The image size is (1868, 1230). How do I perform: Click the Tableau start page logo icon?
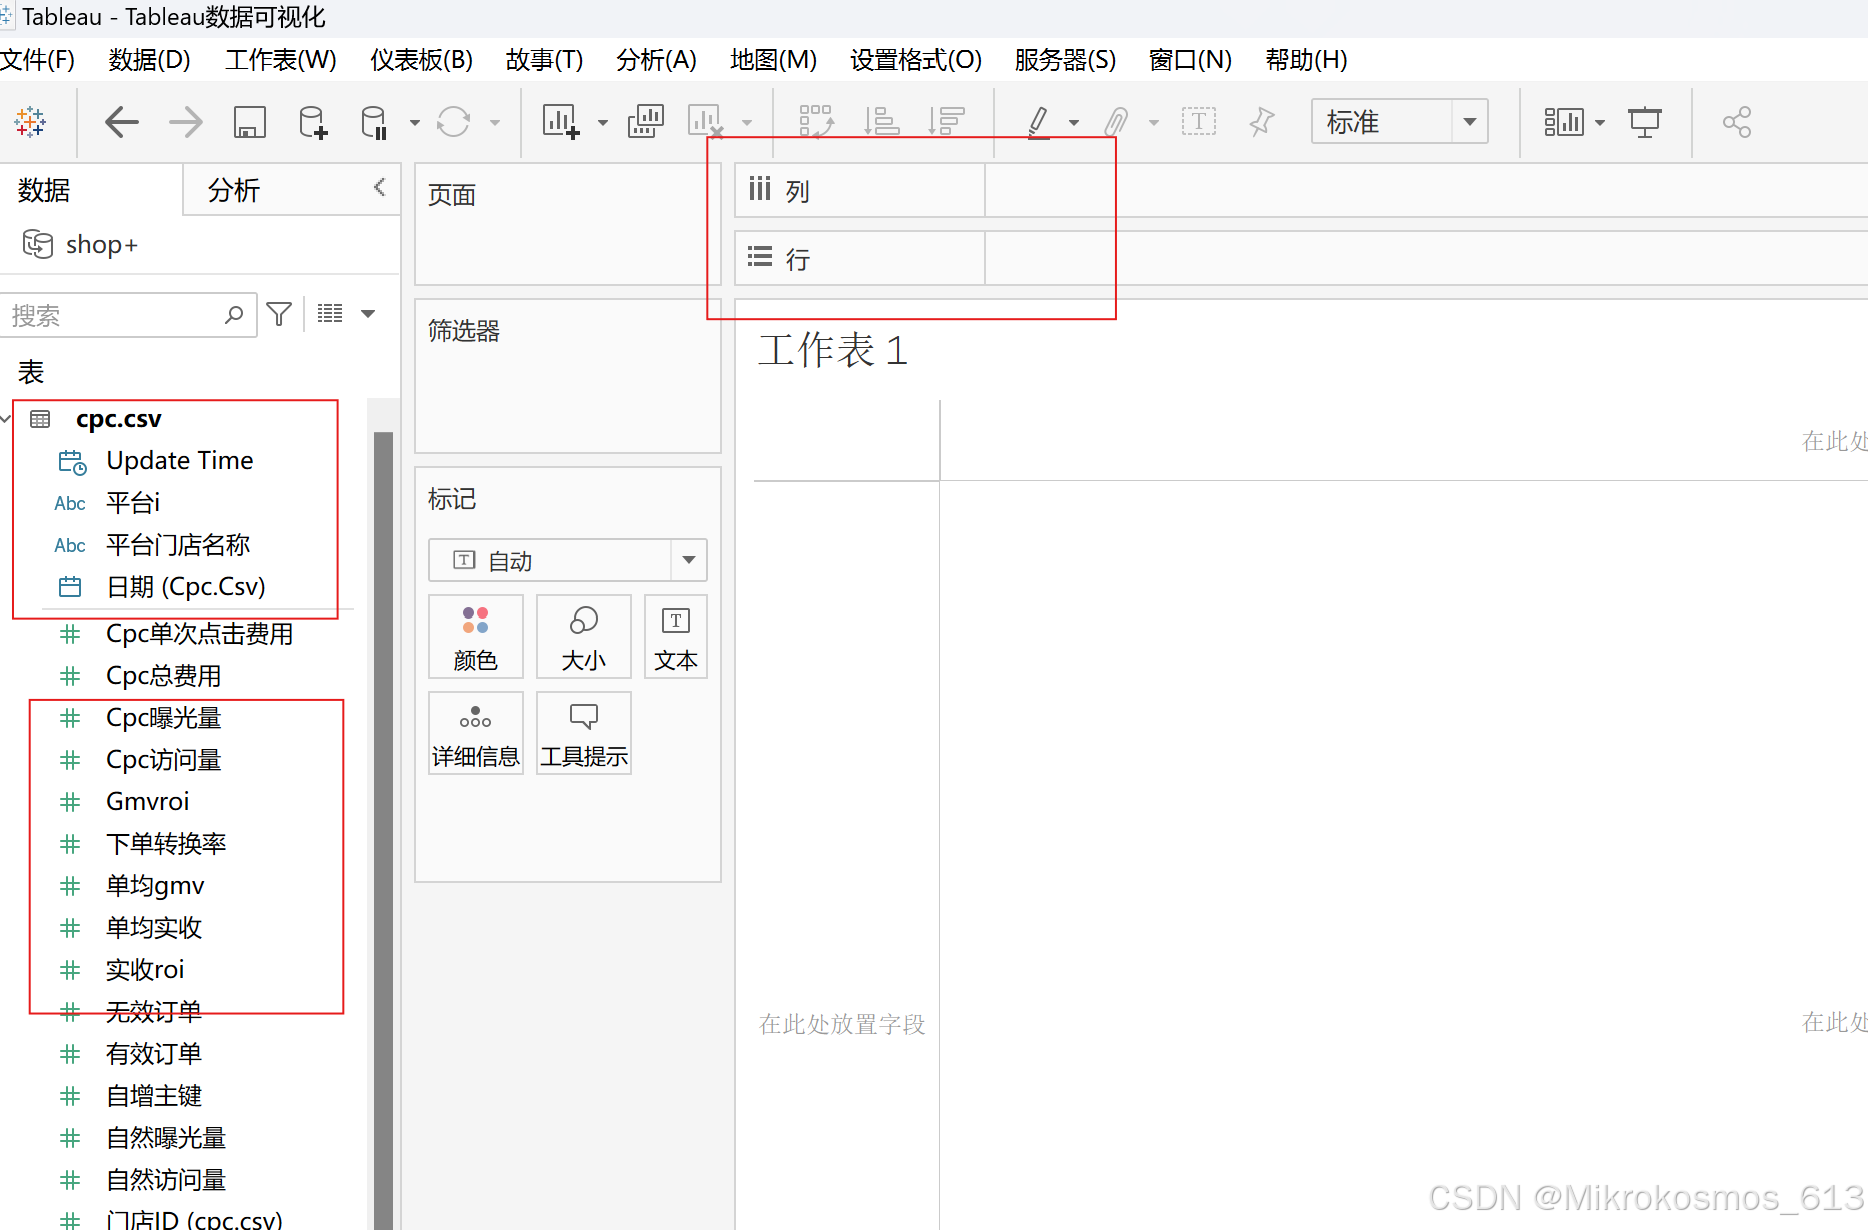coord(30,122)
